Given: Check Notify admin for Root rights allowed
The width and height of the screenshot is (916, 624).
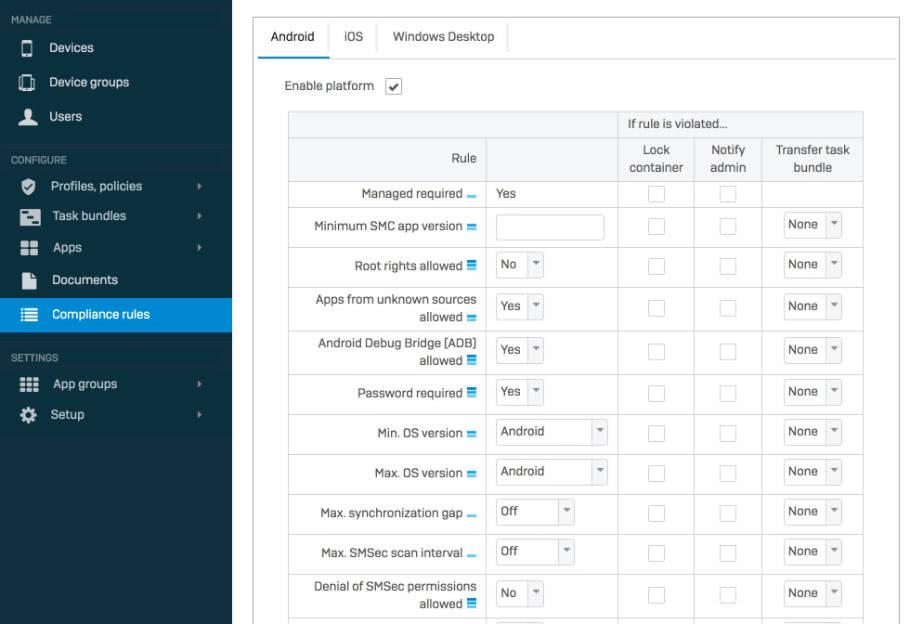Looking at the screenshot, I should click(x=727, y=266).
